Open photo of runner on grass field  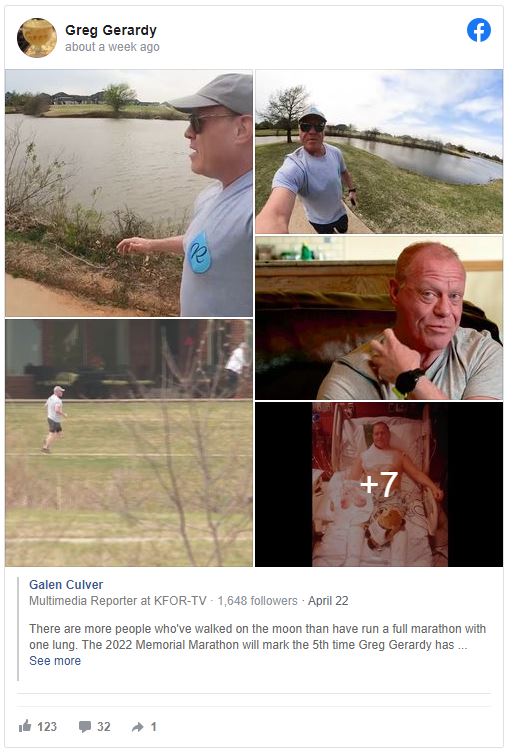tap(129, 443)
